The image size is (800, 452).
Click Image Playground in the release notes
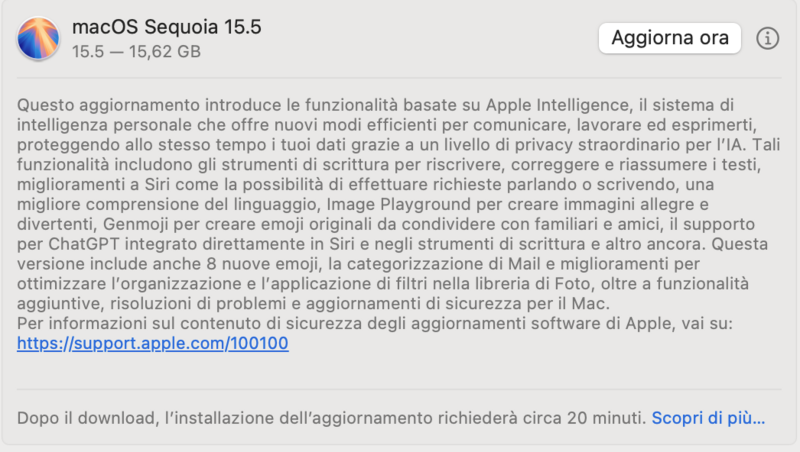[399, 204]
